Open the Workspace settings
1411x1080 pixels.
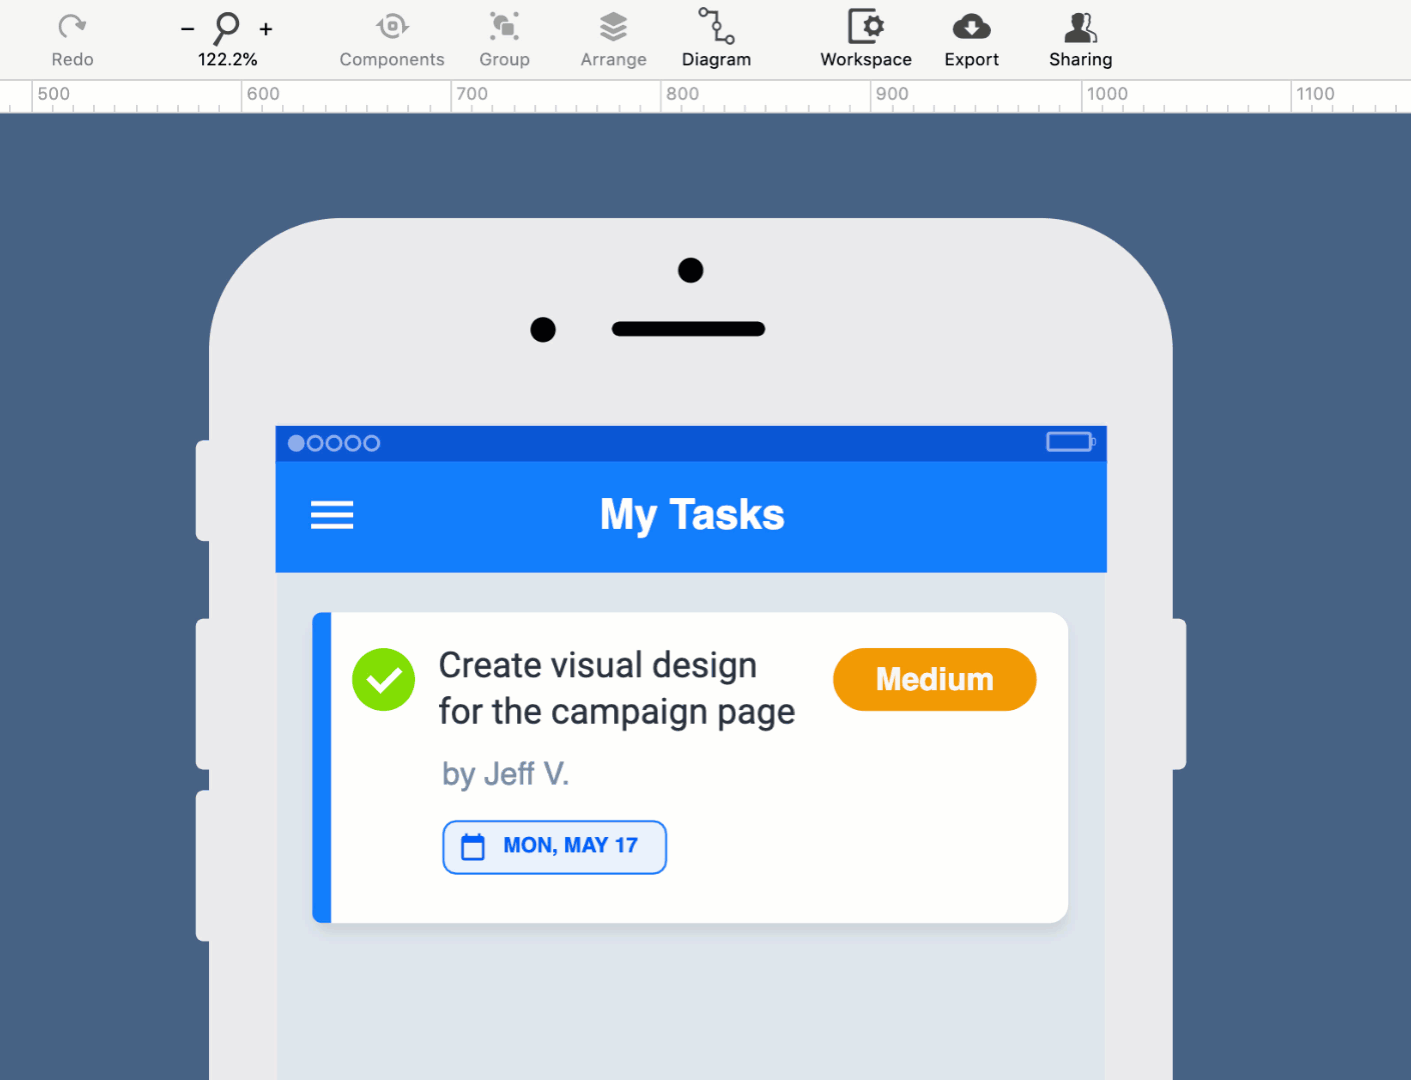[865, 27]
